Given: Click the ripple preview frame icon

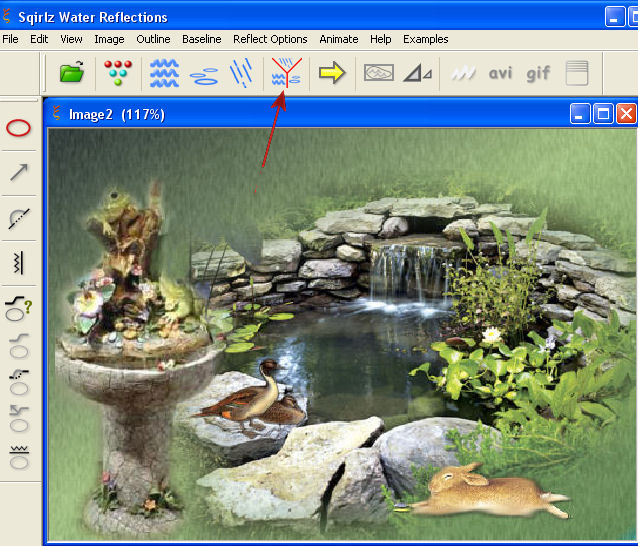Looking at the screenshot, I should pos(379,73).
